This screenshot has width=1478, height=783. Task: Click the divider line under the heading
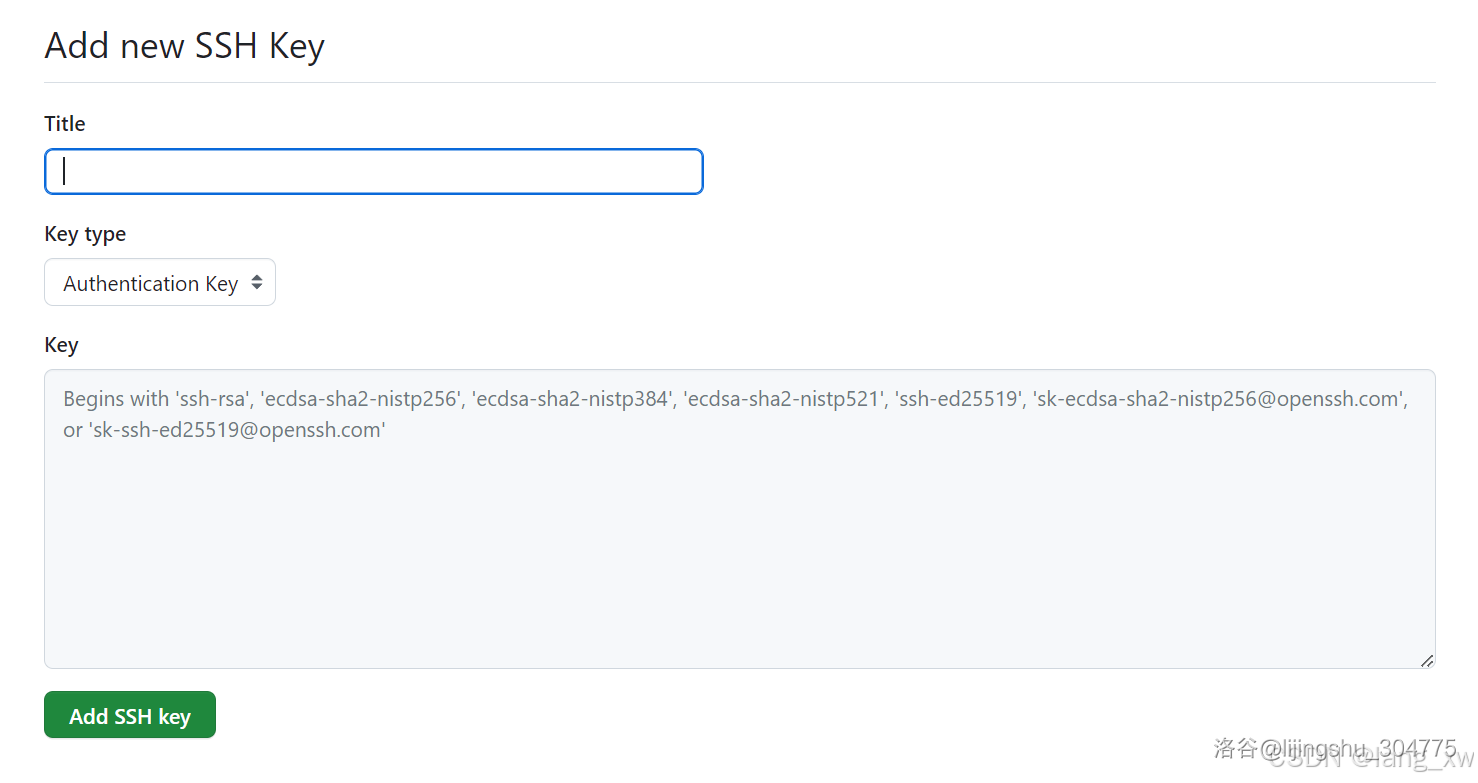point(740,82)
